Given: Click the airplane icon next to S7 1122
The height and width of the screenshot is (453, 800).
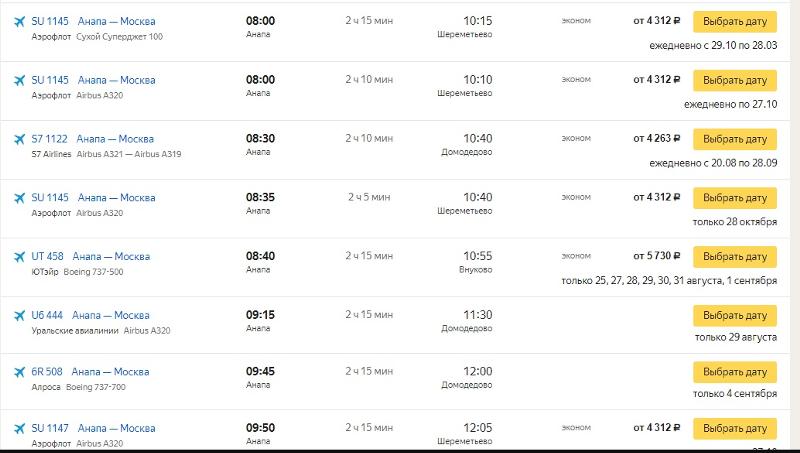Looking at the screenshot, I should (19, 139).
